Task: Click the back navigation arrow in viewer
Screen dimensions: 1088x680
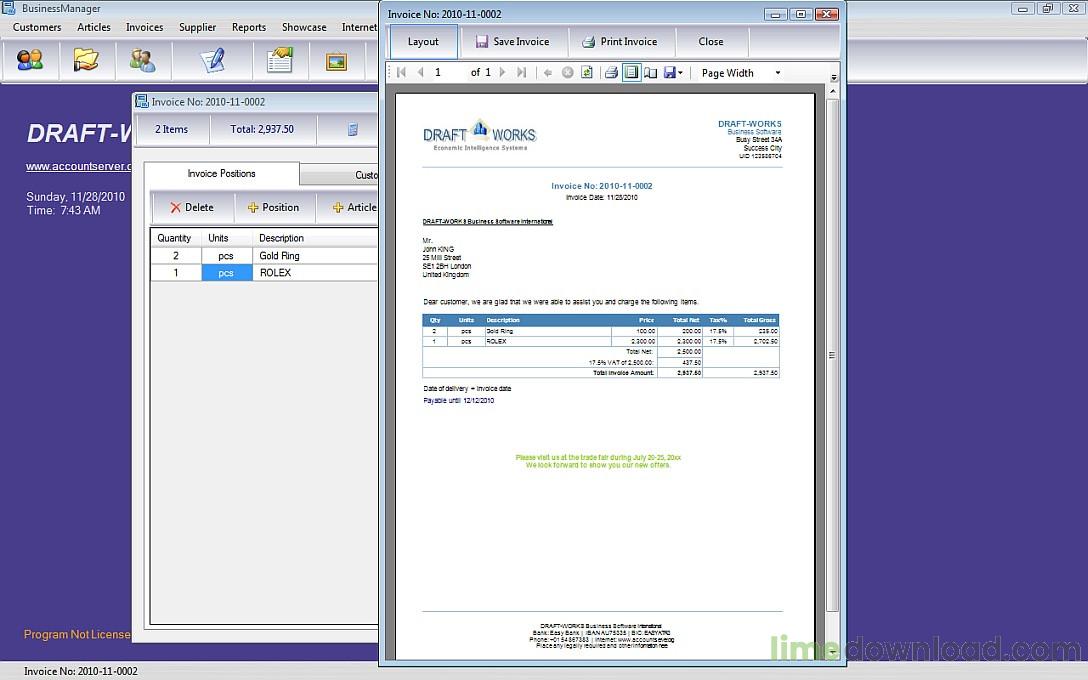Action: coord(547,72)
